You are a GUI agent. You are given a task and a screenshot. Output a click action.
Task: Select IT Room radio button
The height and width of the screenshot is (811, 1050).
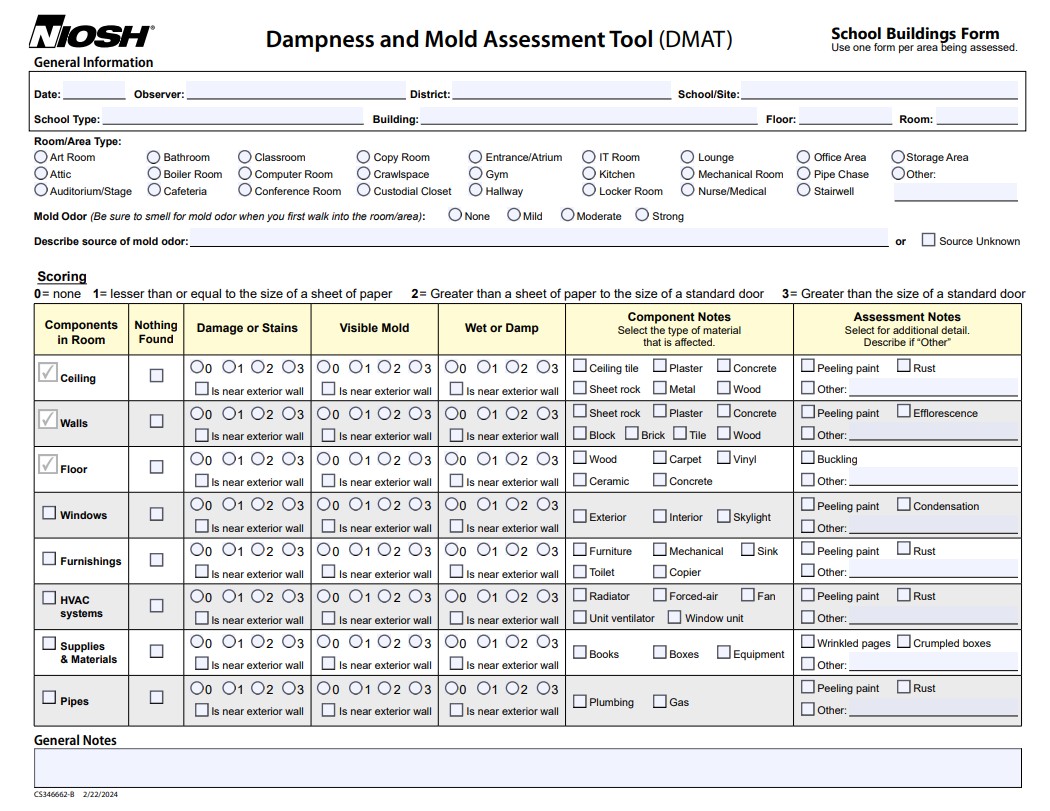[x=589, y=157]
